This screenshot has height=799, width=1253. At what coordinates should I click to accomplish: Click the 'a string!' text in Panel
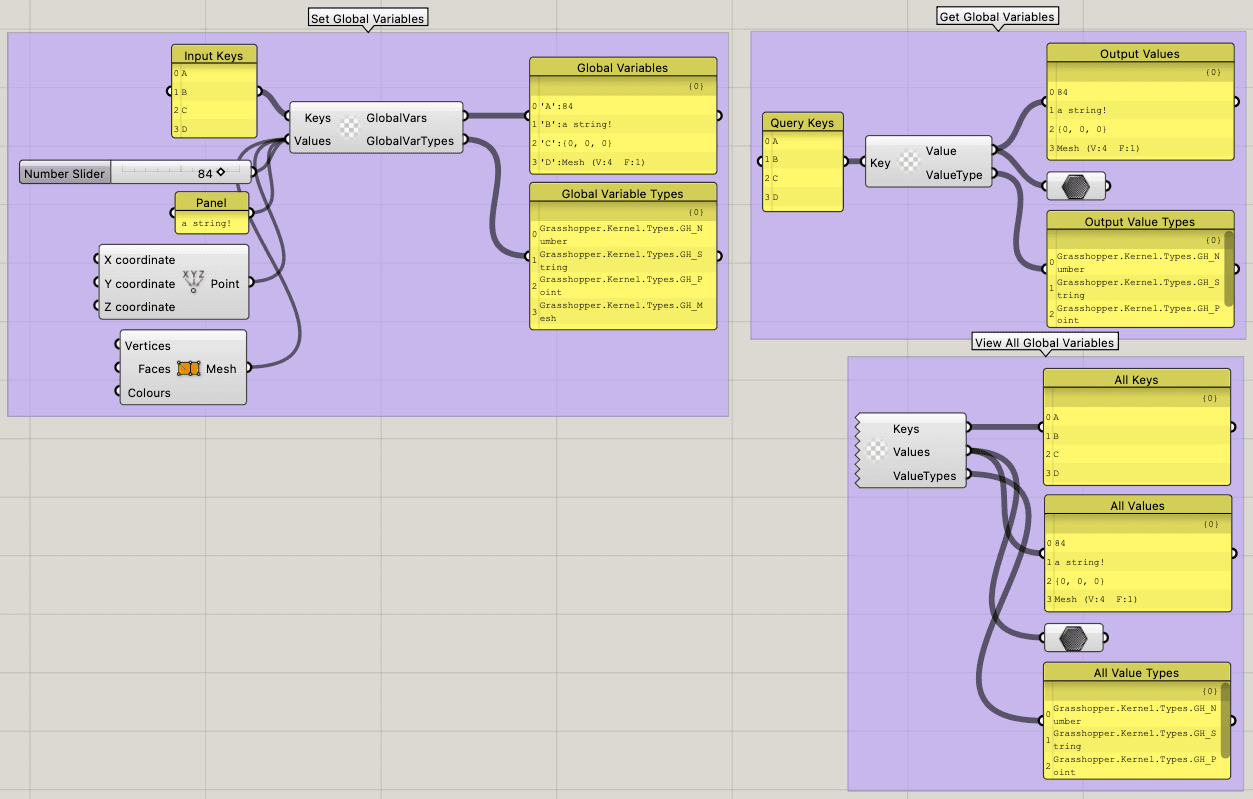pos(206,224)
